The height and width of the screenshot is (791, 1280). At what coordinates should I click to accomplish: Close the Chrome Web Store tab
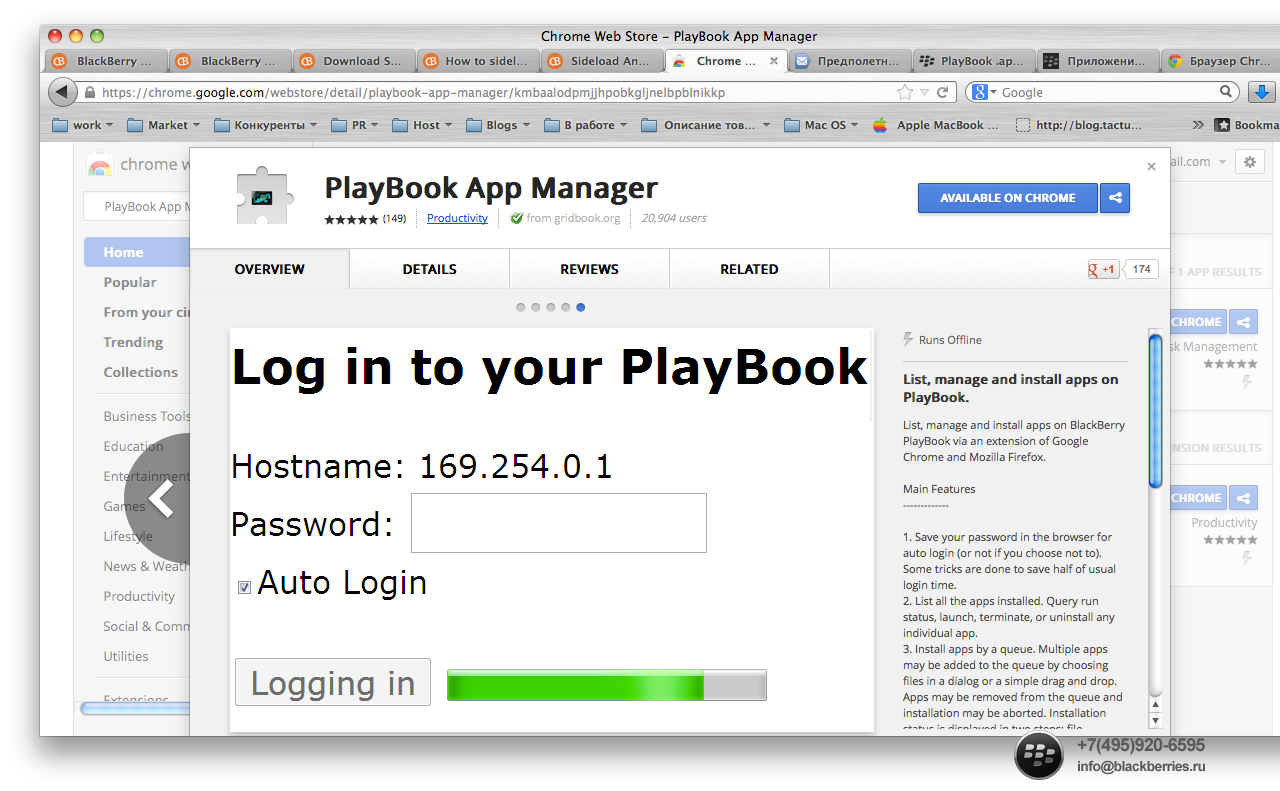[x=773, y=61]
